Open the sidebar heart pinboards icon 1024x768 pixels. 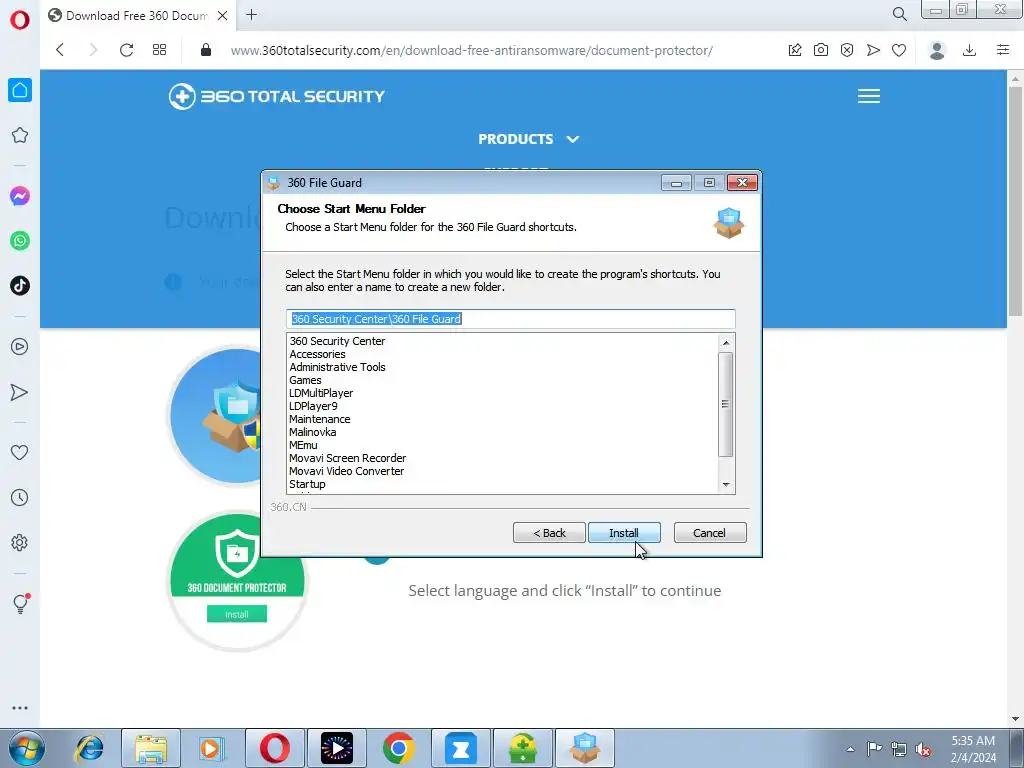pyautogui.click(x=20, y=452)
